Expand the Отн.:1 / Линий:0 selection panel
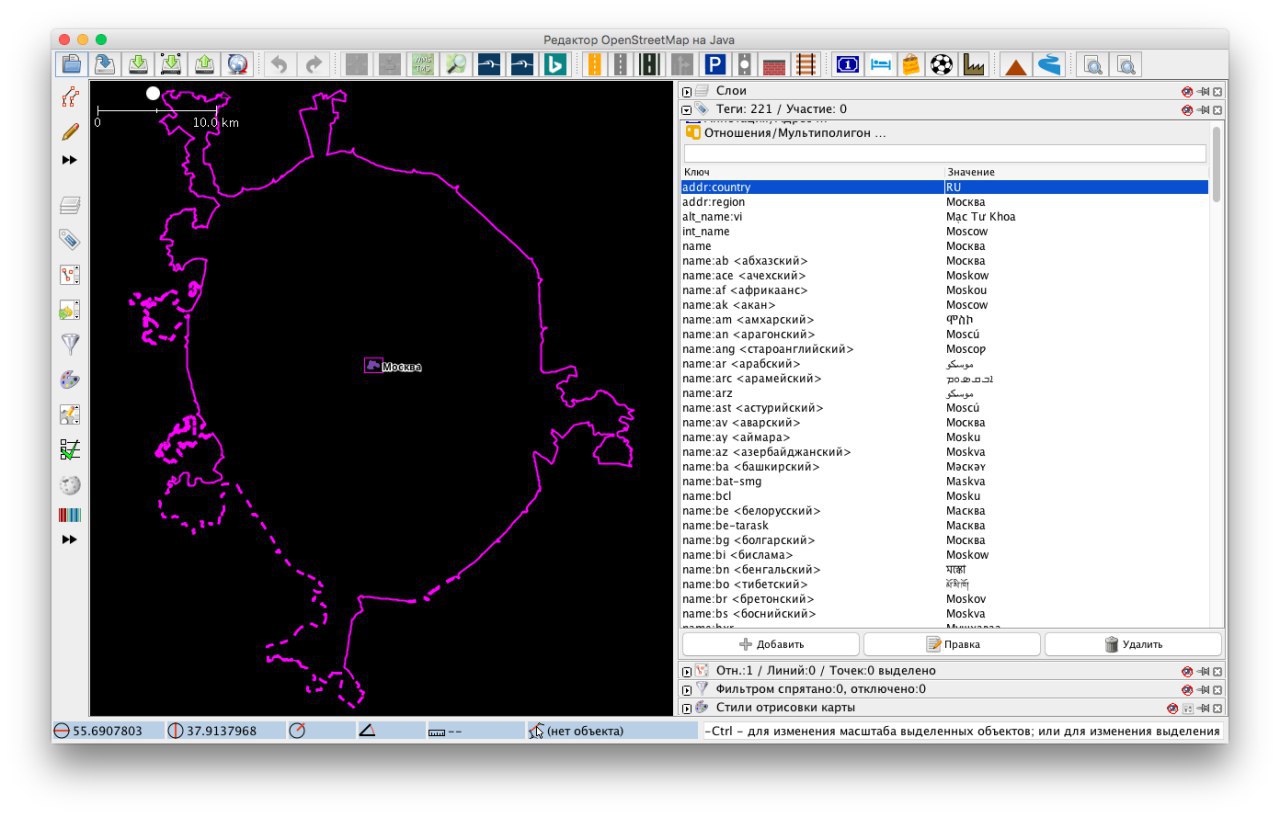This screenshot has height=817, width=1280. (x=687, y=671)
